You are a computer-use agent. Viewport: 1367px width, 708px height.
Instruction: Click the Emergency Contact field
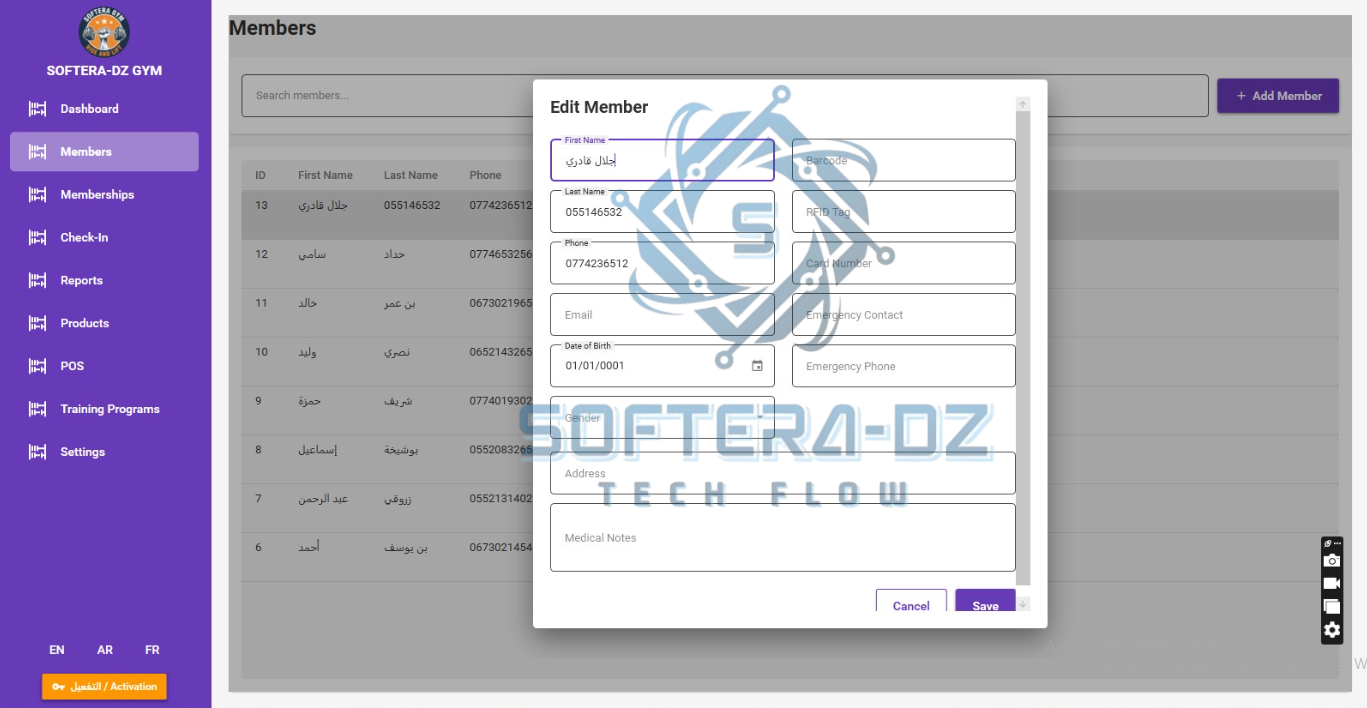(x=904, y=314)
